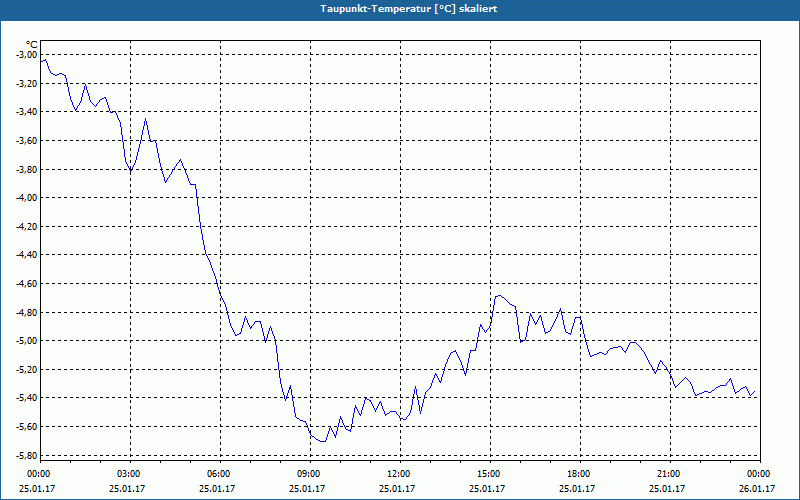The height and width of the screenshot is (500, 800).
Task: Click the -3,40 y-axis value
Action: pos(25,112)
